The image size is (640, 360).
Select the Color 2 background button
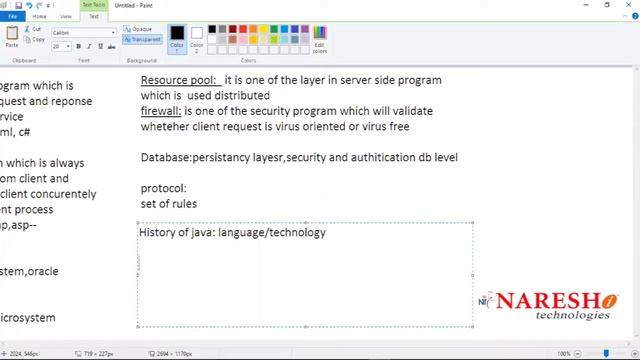click(x=197, y=39)
